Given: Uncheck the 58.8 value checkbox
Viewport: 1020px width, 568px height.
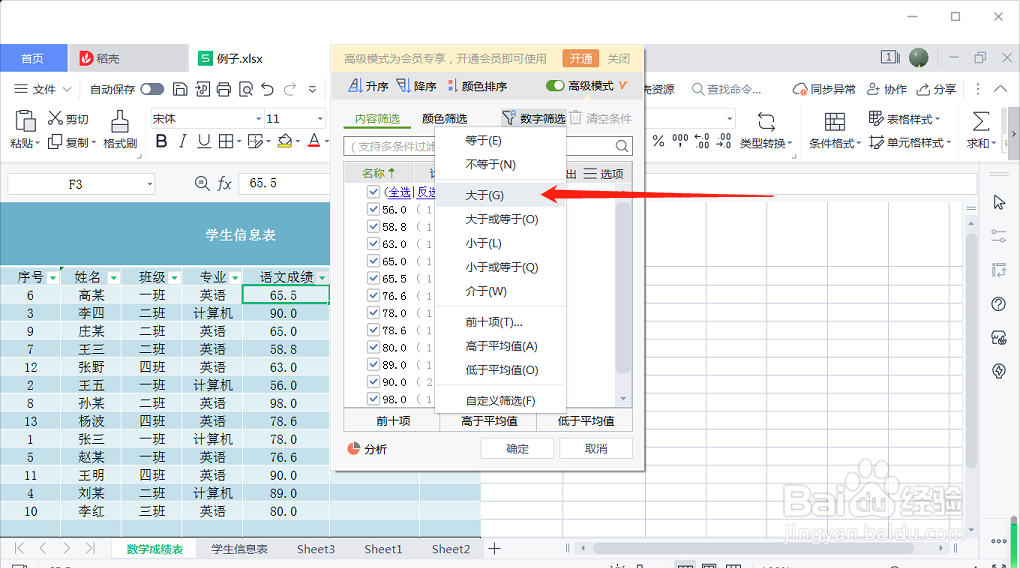Looking at the screenshot, I should pyautogui.click(x=373, y=226).
